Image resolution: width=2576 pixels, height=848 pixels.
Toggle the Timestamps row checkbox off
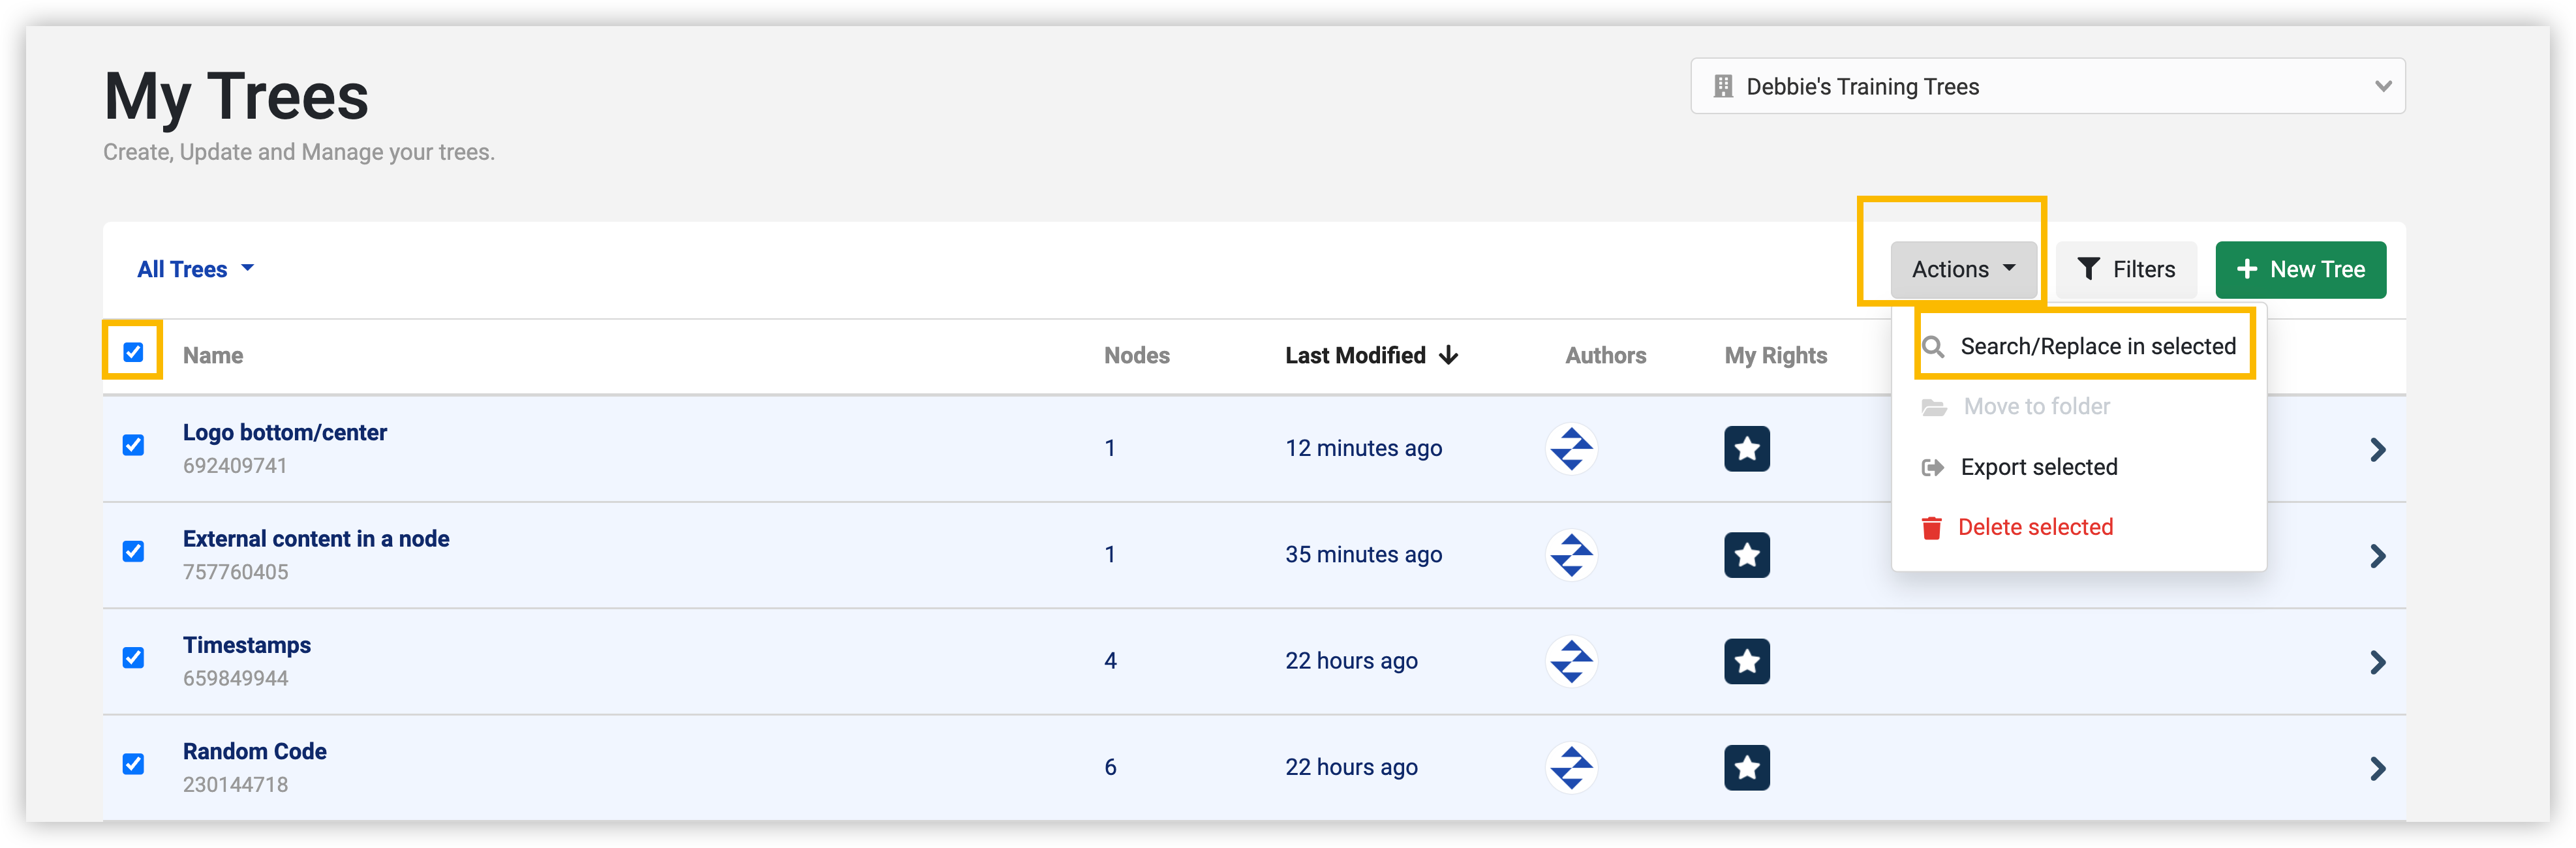coord(133,658)
